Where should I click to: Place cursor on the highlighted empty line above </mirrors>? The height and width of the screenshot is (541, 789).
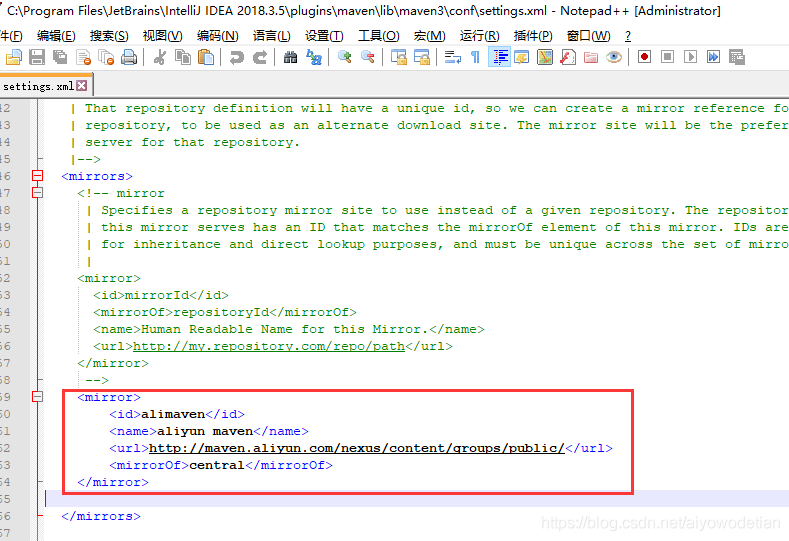pos(417,499)
